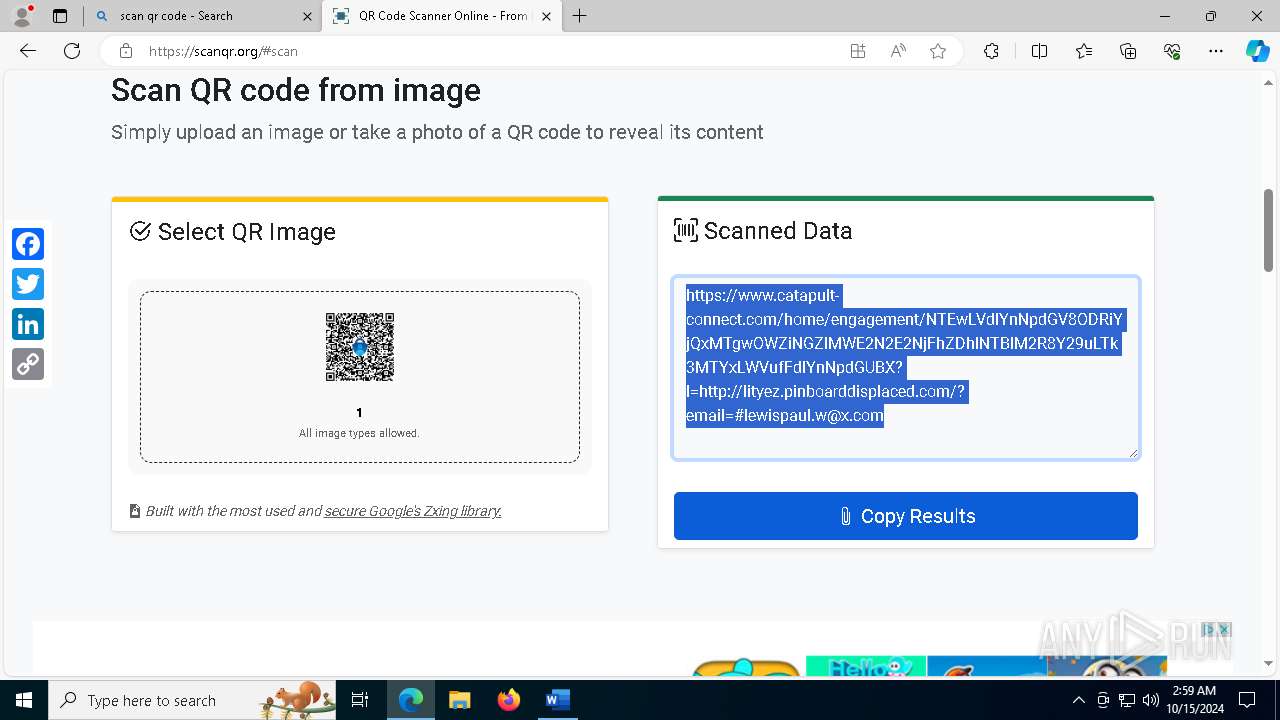Refresh the scanqr.org page
Image resolution: width=1280 pixels, height=720 pixels.
click(72, 51)
